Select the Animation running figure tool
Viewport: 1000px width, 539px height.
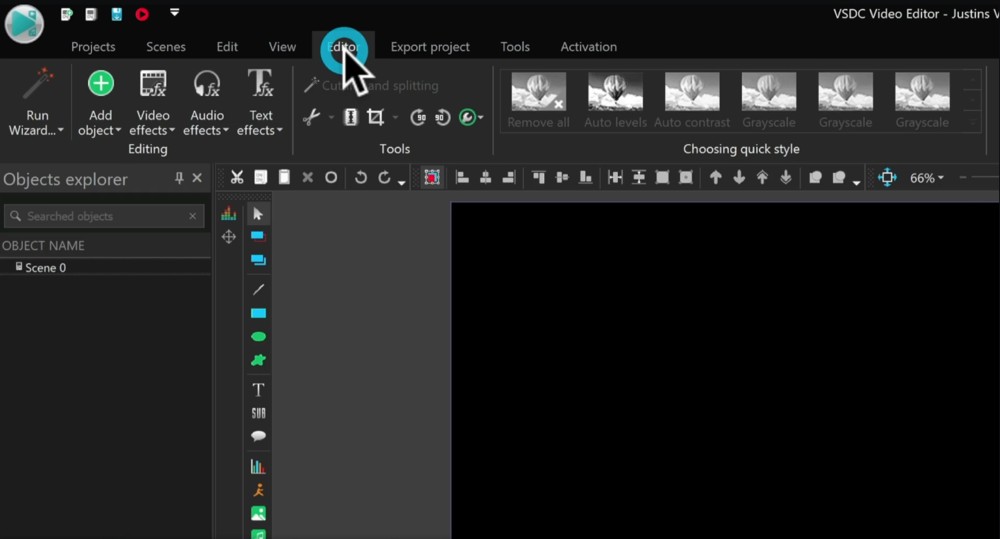[x=258, y=490]
